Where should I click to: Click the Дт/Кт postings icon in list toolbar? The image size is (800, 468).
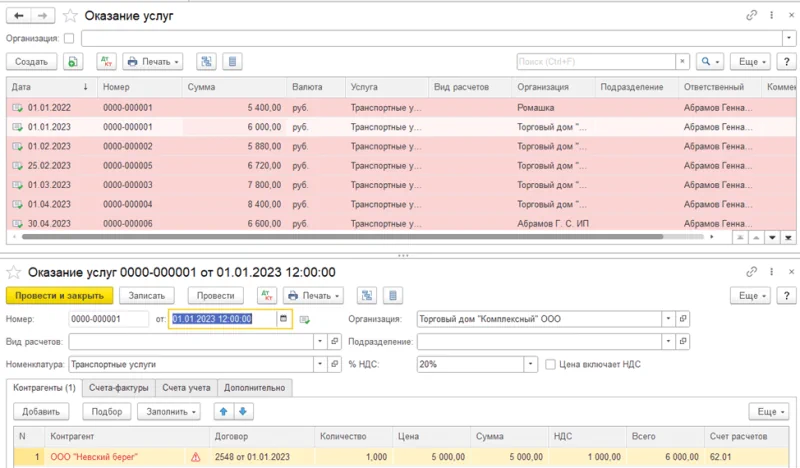(105, 62)
